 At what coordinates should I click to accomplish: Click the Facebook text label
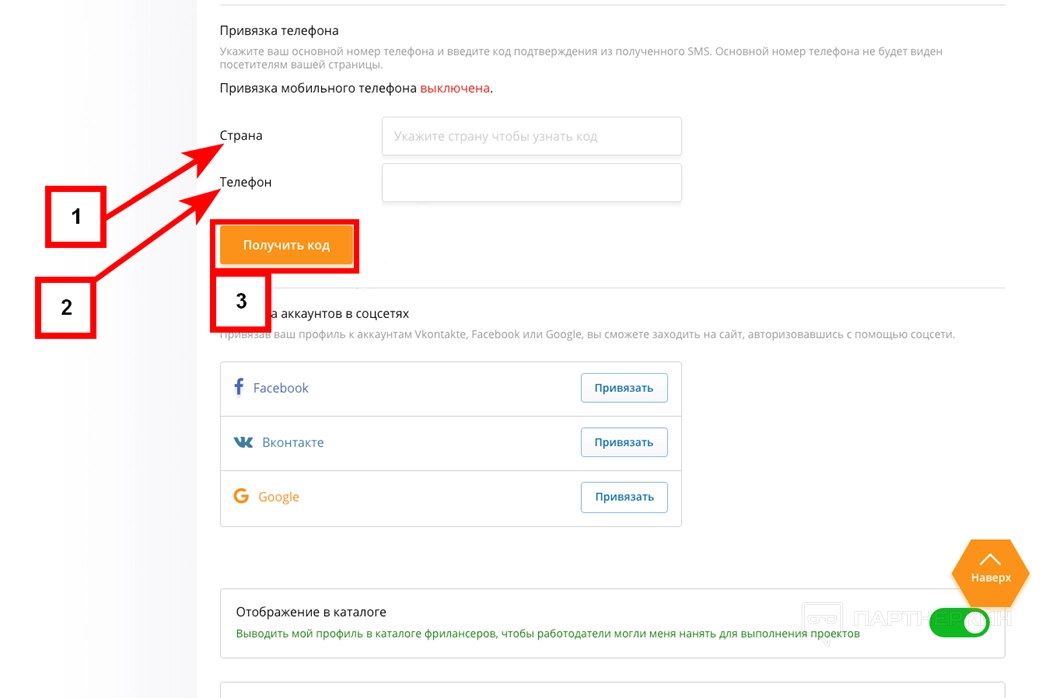coord(281,388)
